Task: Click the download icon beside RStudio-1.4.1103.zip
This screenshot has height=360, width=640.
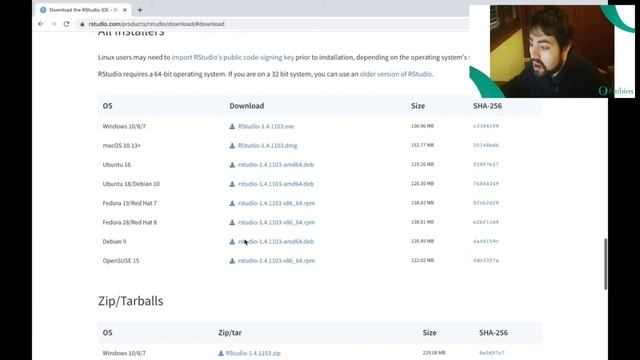Action: click(x=221, y=353)
